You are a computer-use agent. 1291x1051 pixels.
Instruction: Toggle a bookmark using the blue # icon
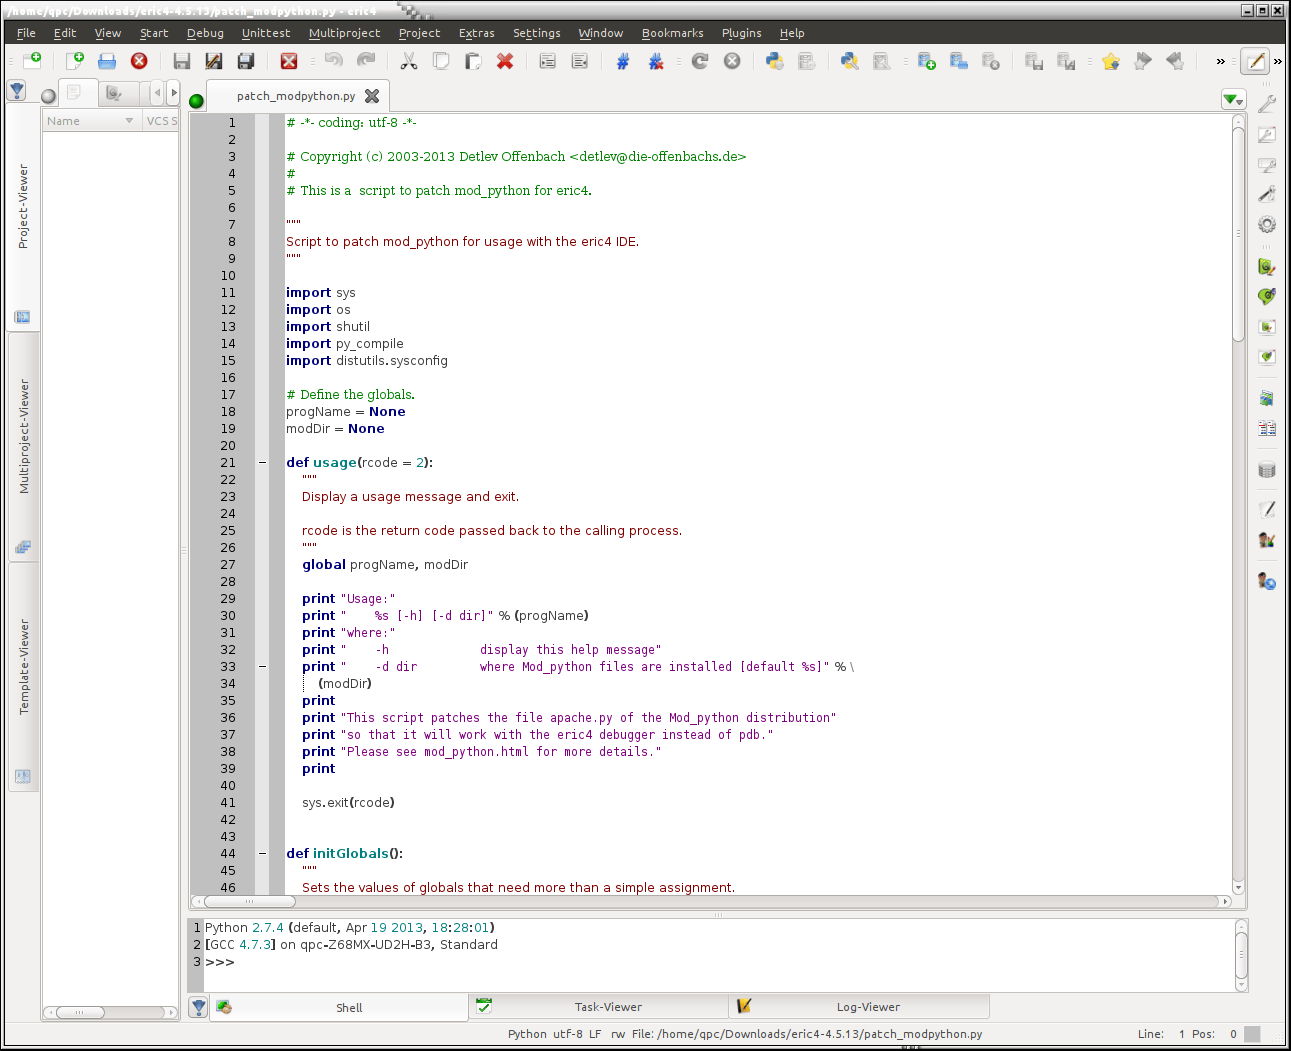622,61
